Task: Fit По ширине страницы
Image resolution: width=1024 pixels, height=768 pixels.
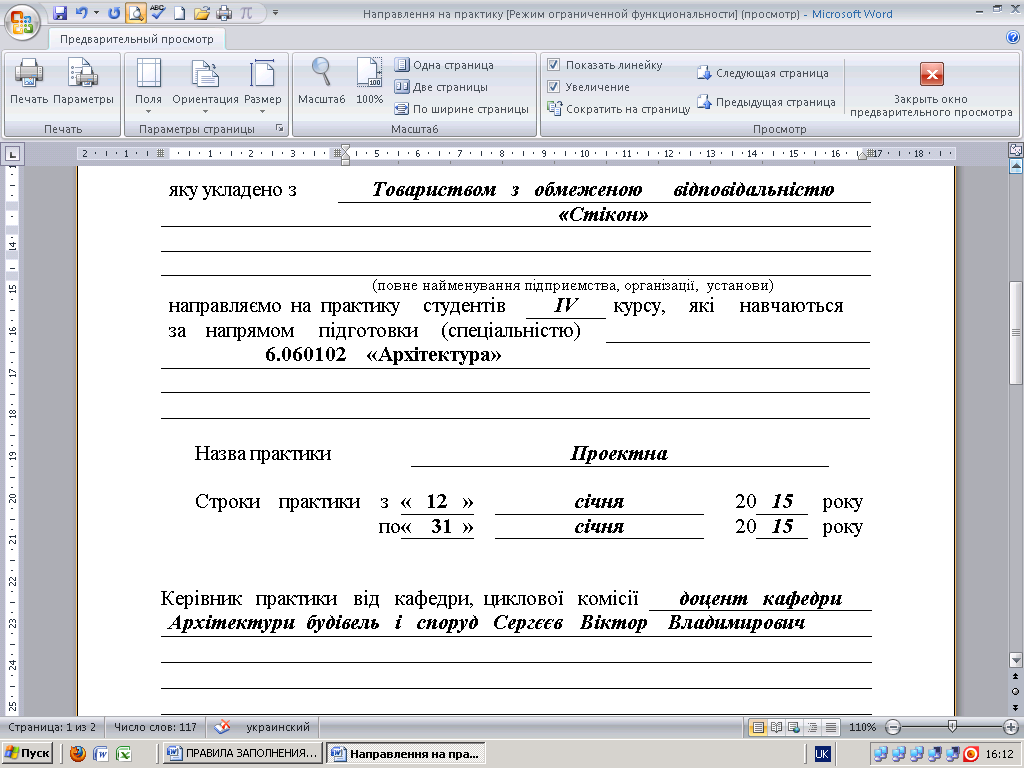Action: [x=462, y=109]
